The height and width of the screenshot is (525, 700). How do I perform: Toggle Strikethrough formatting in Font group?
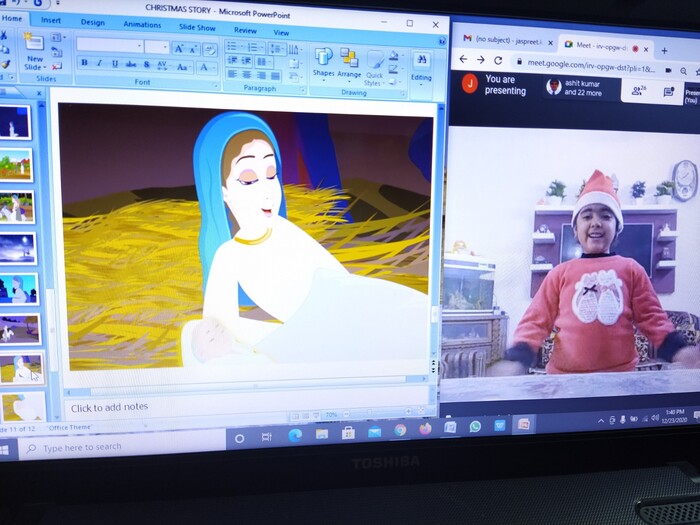click(131, 64)
